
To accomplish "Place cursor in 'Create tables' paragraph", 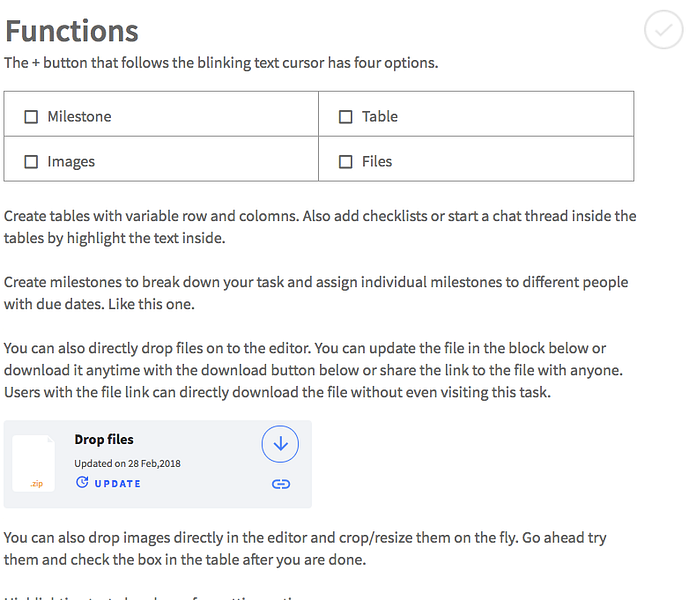I will pos(320,227).
